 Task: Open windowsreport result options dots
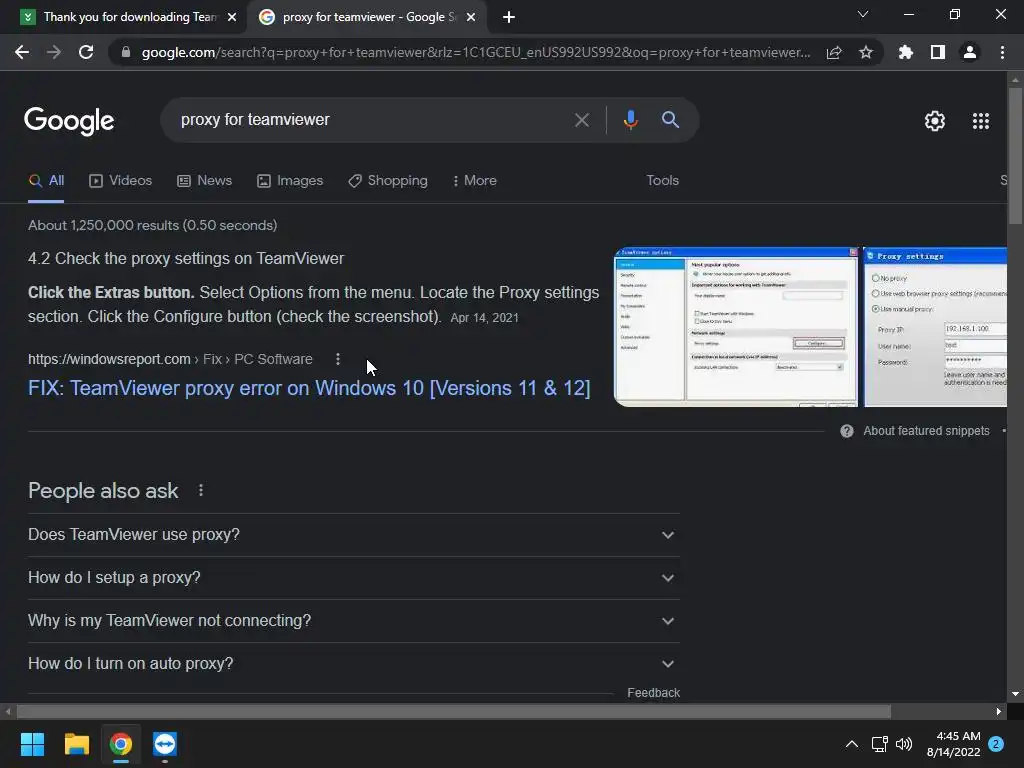(338, 359)
